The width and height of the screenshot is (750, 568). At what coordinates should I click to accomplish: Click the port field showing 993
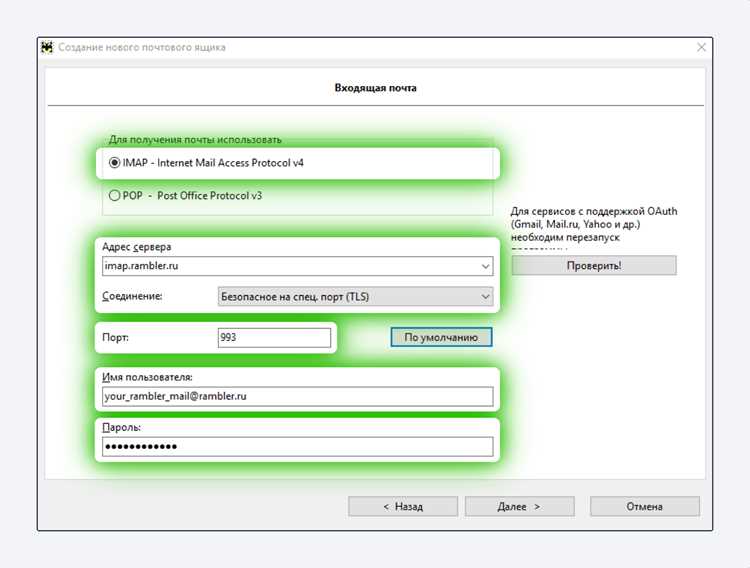(x=274, y=337)
